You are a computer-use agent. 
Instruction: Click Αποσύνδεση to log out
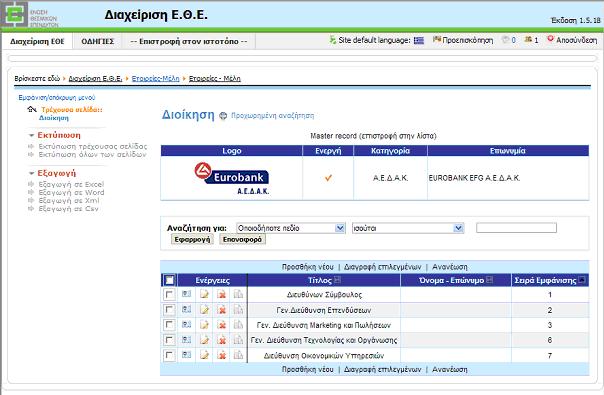click(572, 40)
